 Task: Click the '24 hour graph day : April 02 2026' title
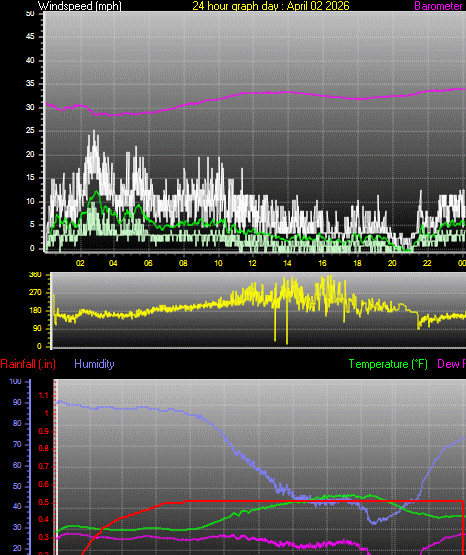pyautogui.click(x=271, y=6)
